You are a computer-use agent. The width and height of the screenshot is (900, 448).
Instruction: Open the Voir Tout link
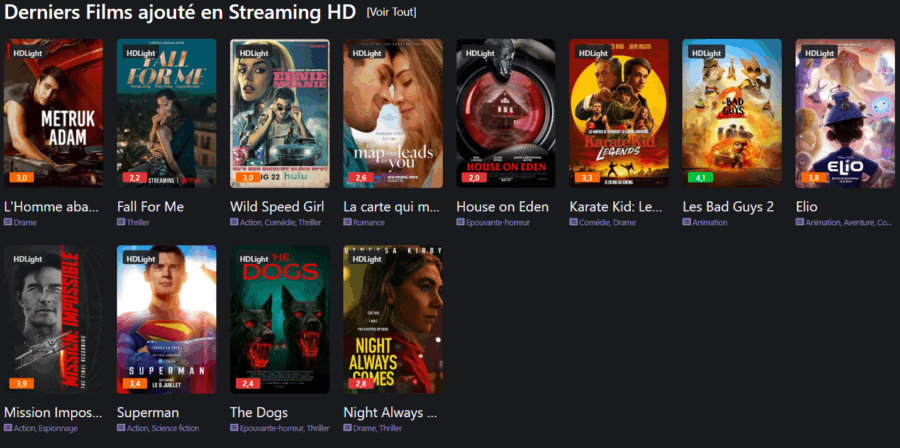391,13
